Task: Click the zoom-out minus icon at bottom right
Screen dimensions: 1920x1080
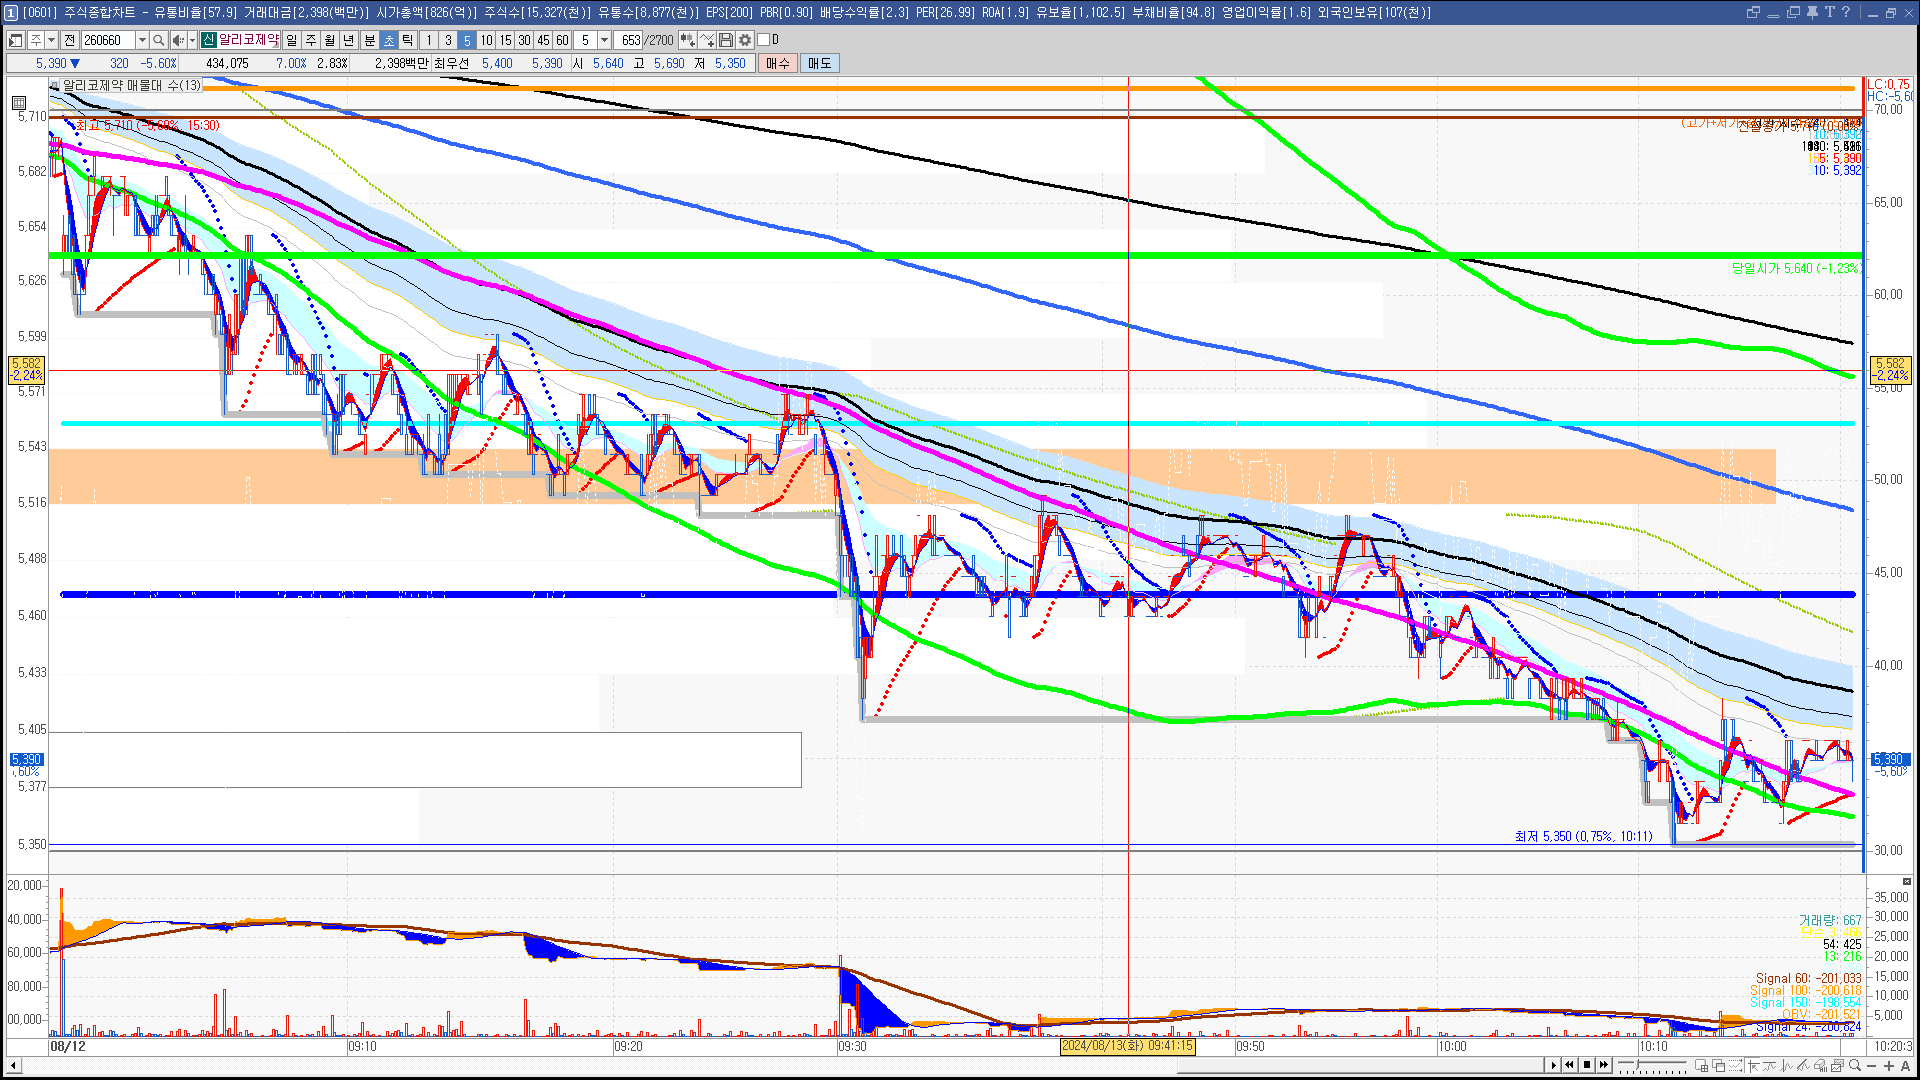Action: 1872,1066
